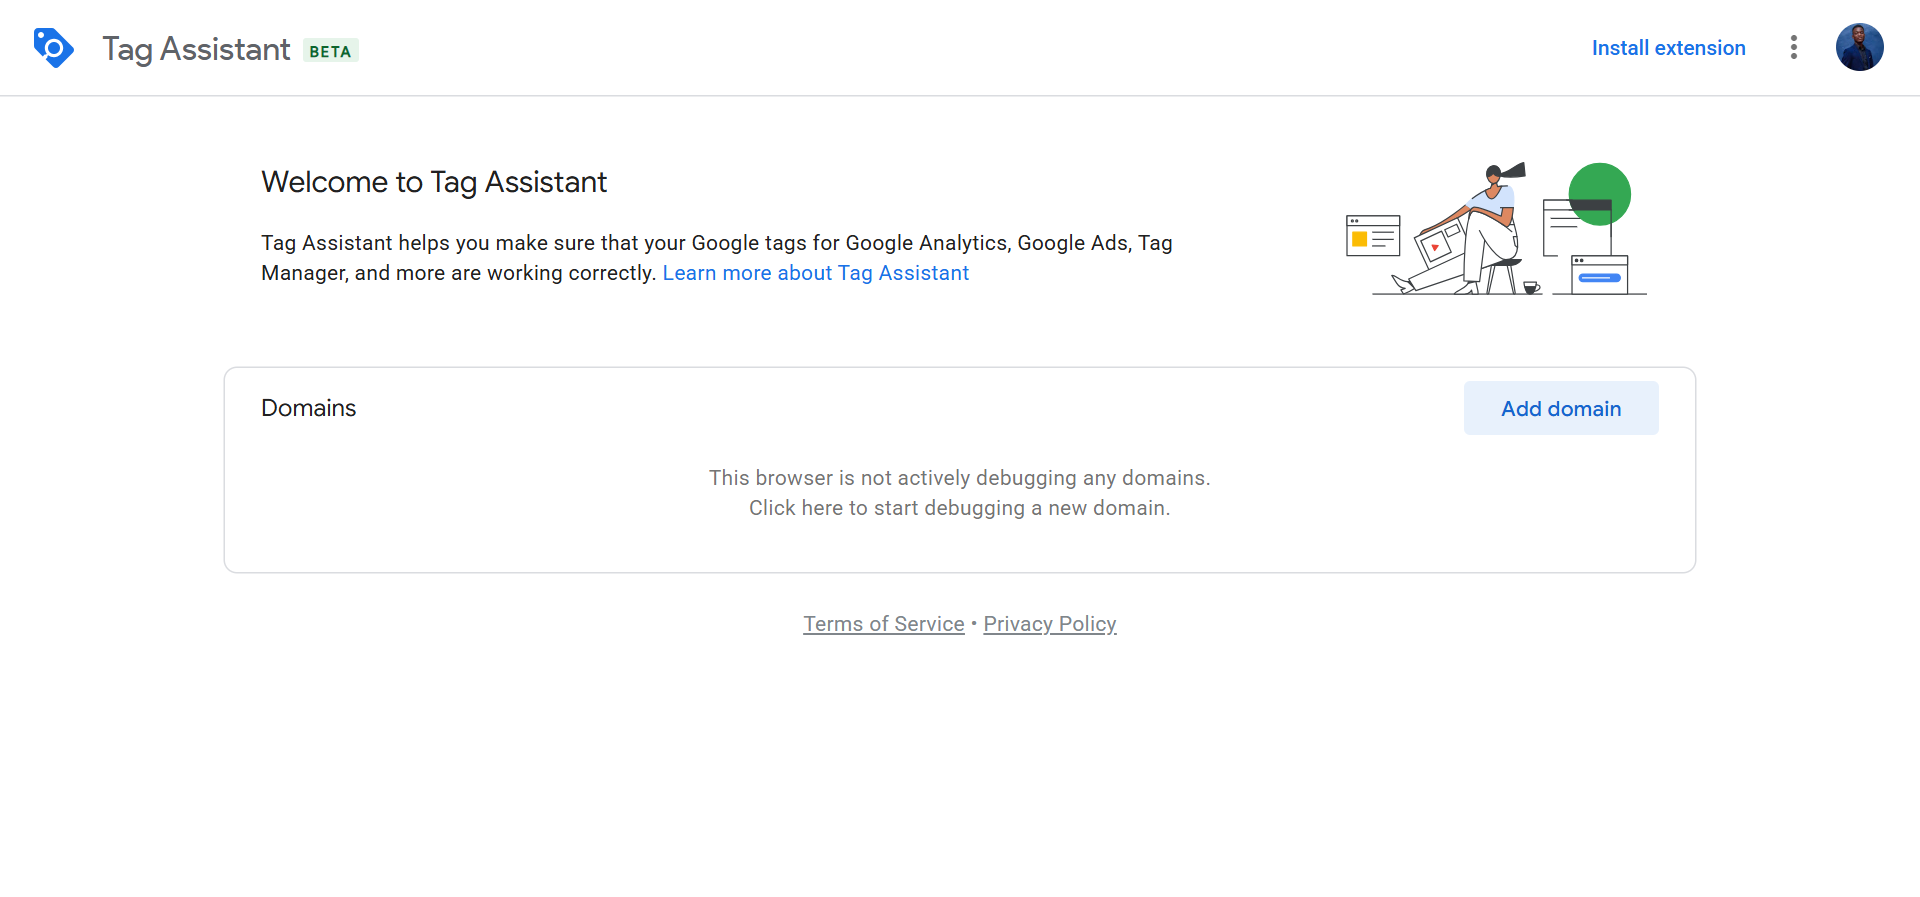Open the Privacy Policy link
Image resolution: width=1920 pixels, height=897 pixels.
(1050, 624)
